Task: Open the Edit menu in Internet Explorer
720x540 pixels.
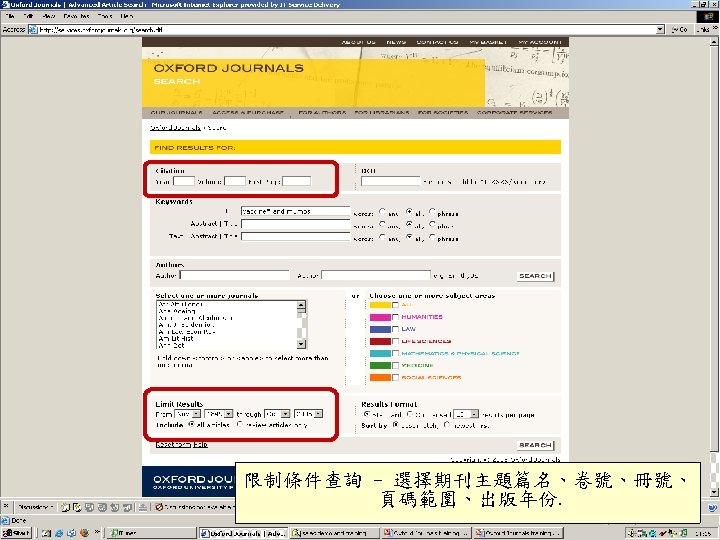Action: pos(28,16)
